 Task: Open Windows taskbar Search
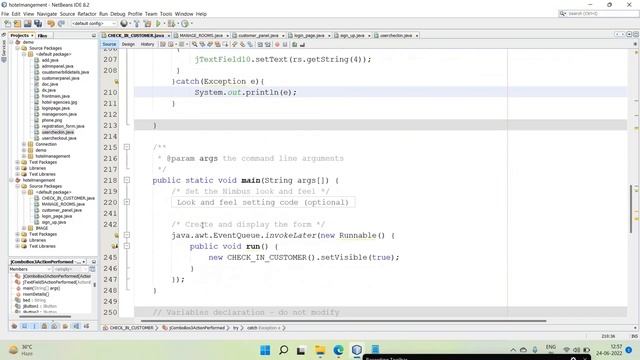[x=283, y=350]
